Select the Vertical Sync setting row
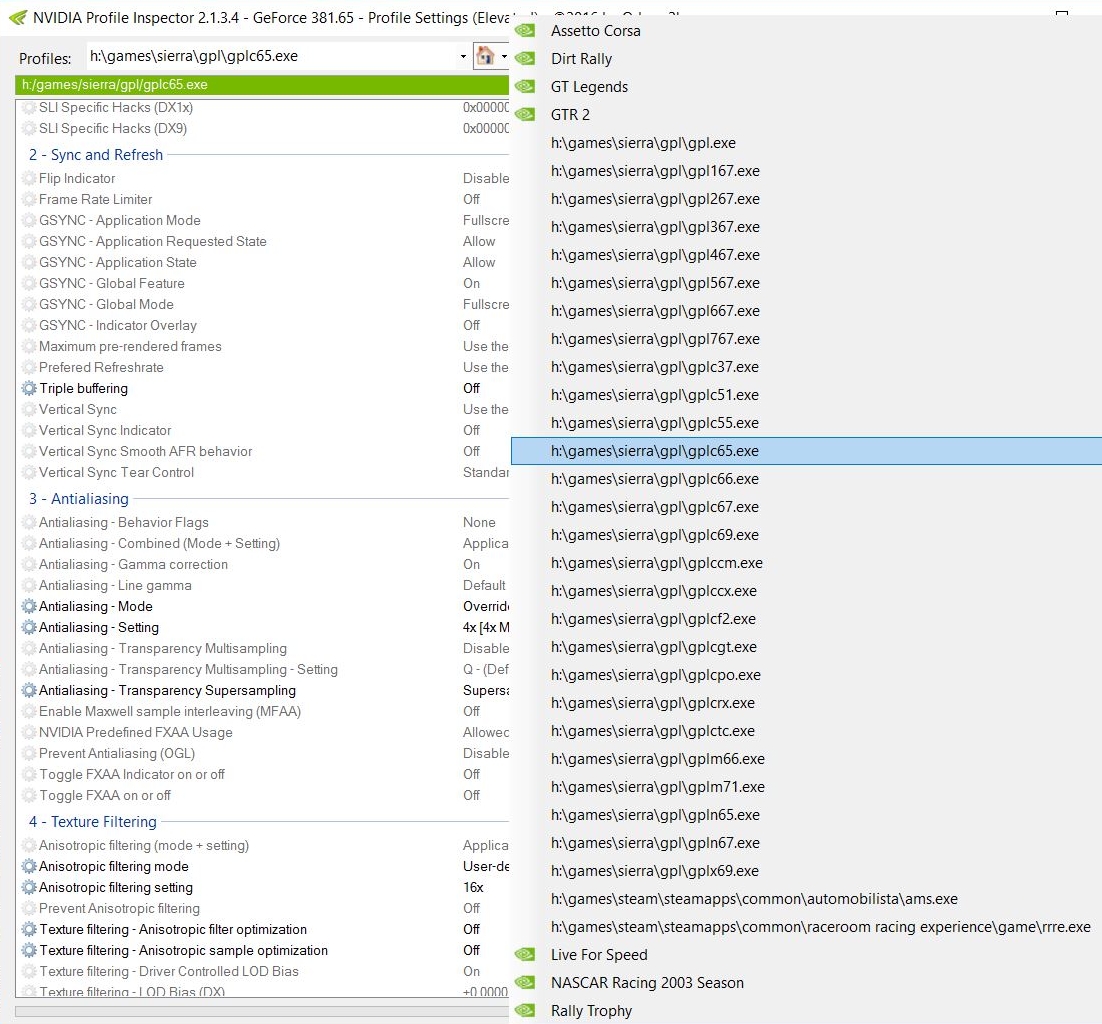This screenshot has width=1102, height=1024. point(78,410)
